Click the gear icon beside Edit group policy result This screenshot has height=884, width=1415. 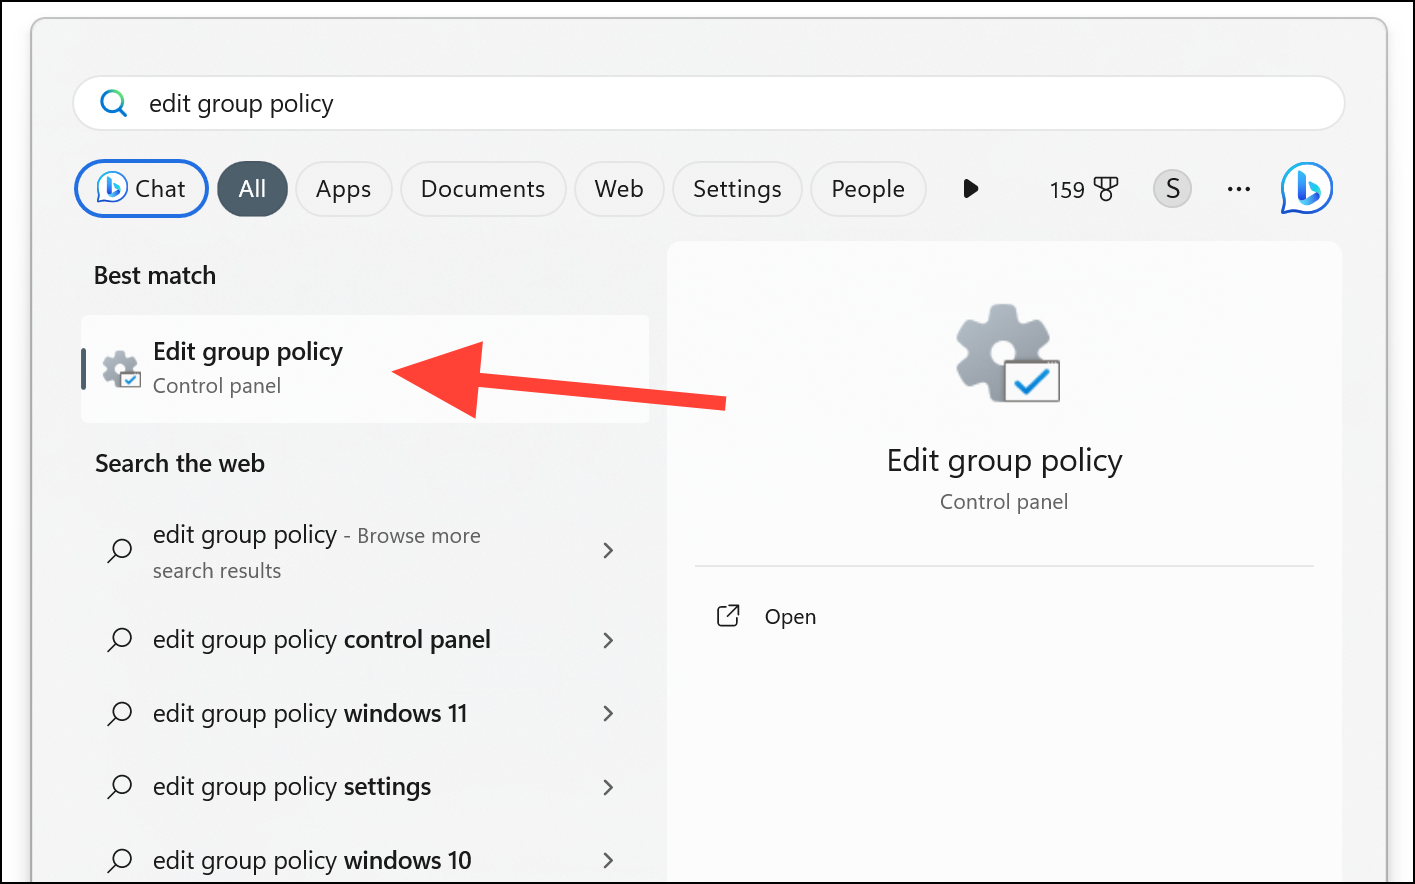point(122,369)
